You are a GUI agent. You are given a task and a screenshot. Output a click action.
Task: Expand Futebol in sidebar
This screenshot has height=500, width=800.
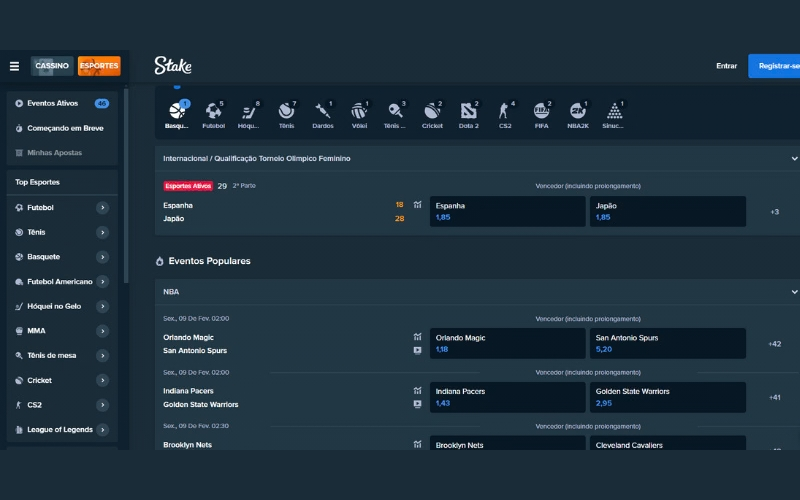[103, 208]
